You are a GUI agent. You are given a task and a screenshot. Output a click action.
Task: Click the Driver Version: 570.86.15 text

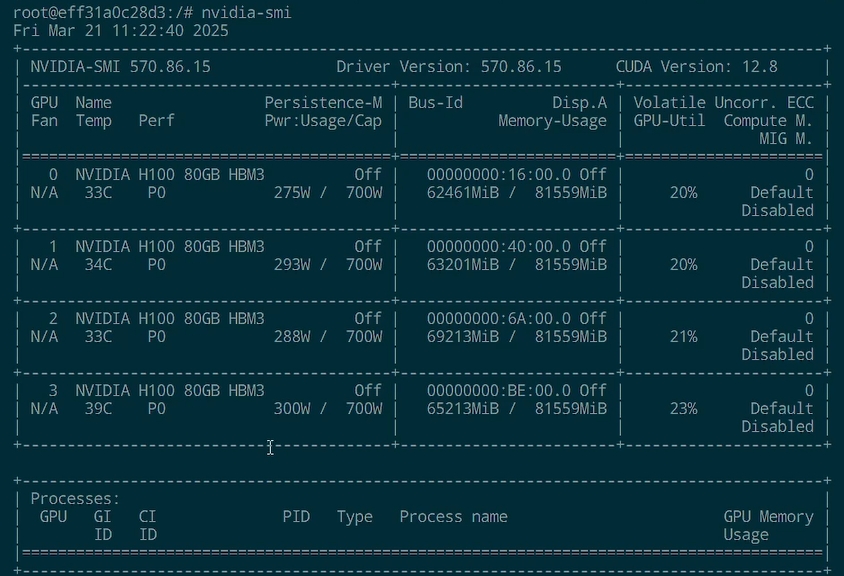click(x=449, y=67)
